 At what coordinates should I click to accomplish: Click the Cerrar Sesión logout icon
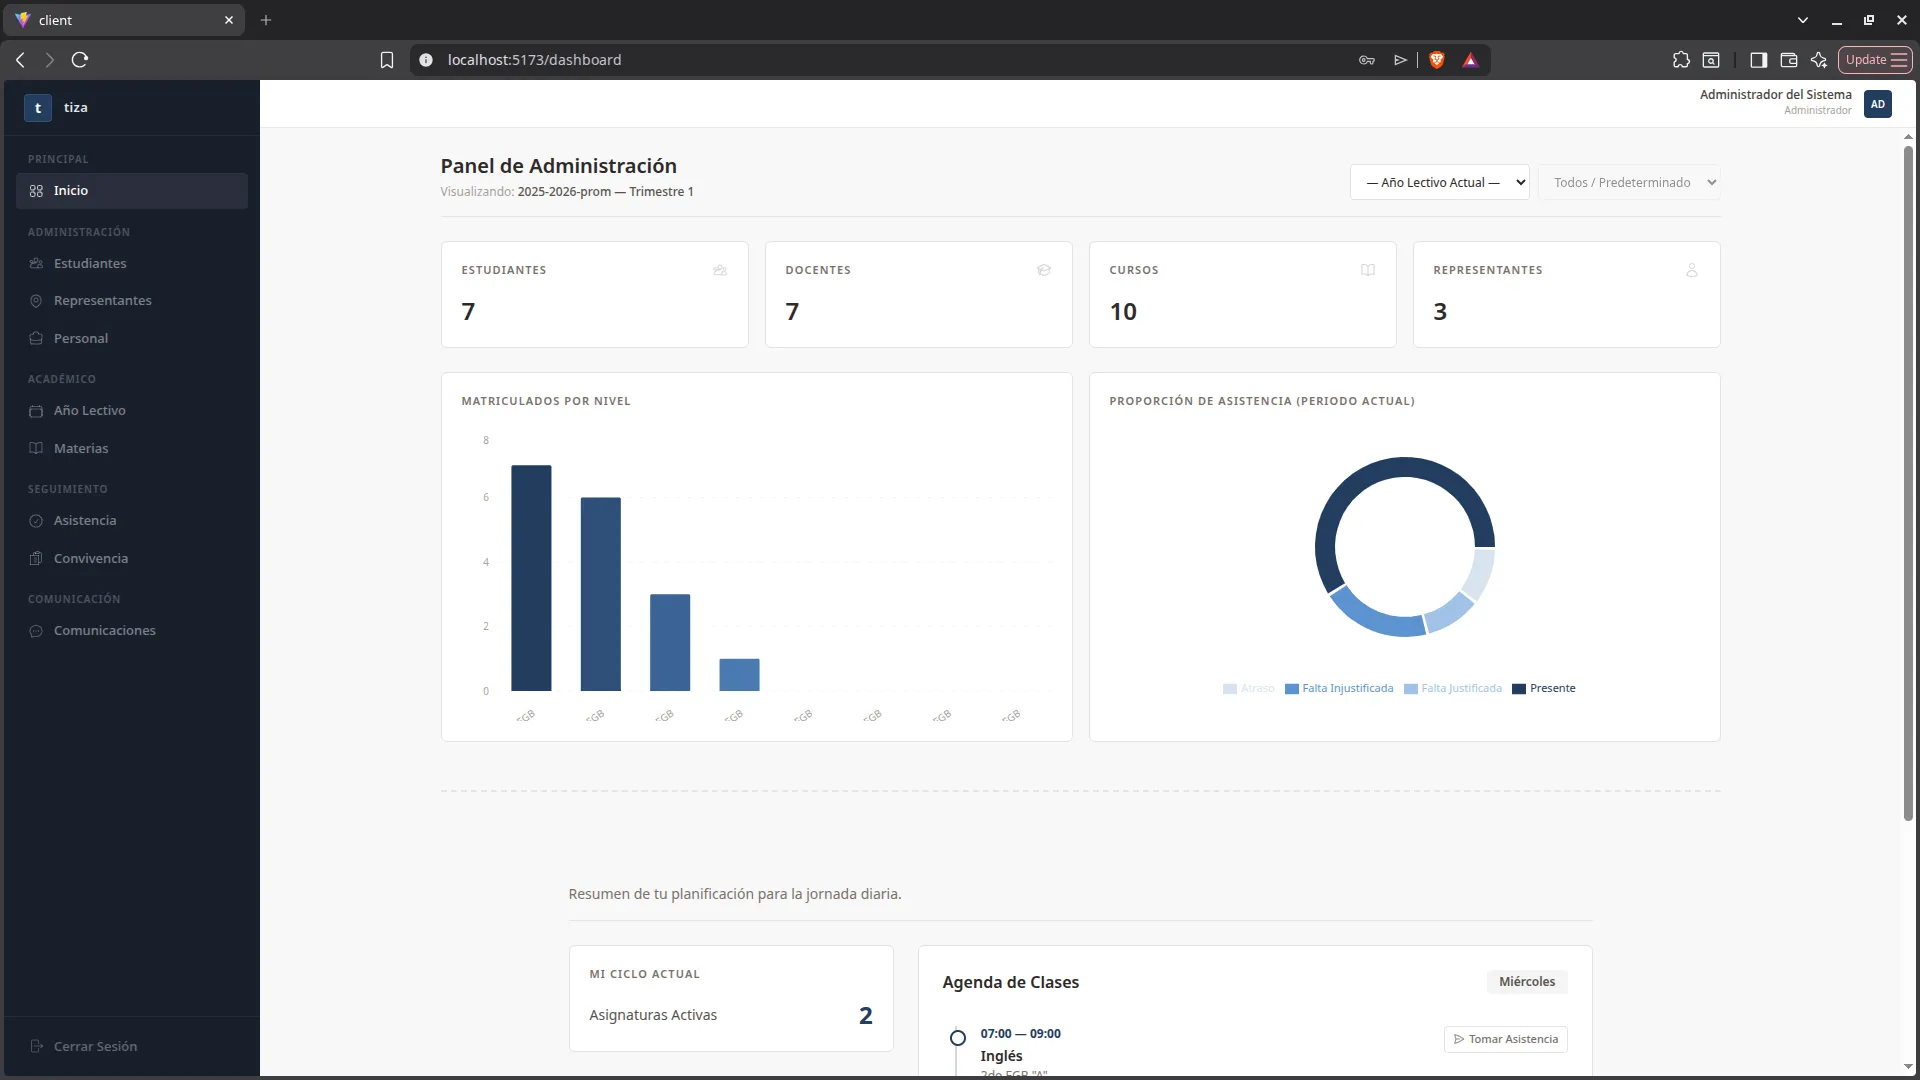[37, 1046]
